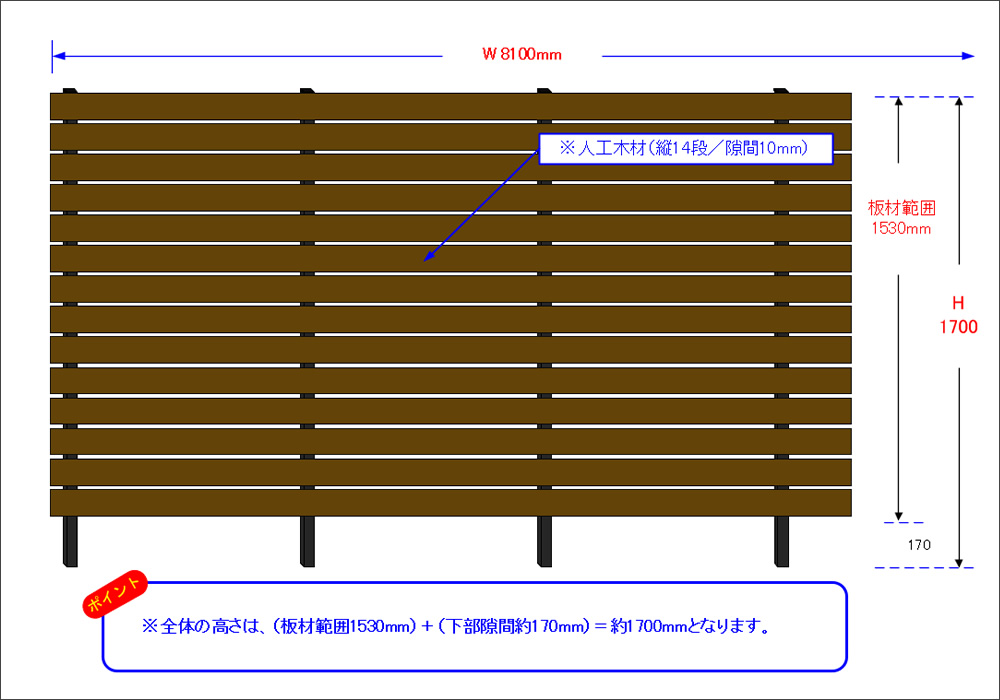Click the tip of the blue callout arrow

[426, 259]
